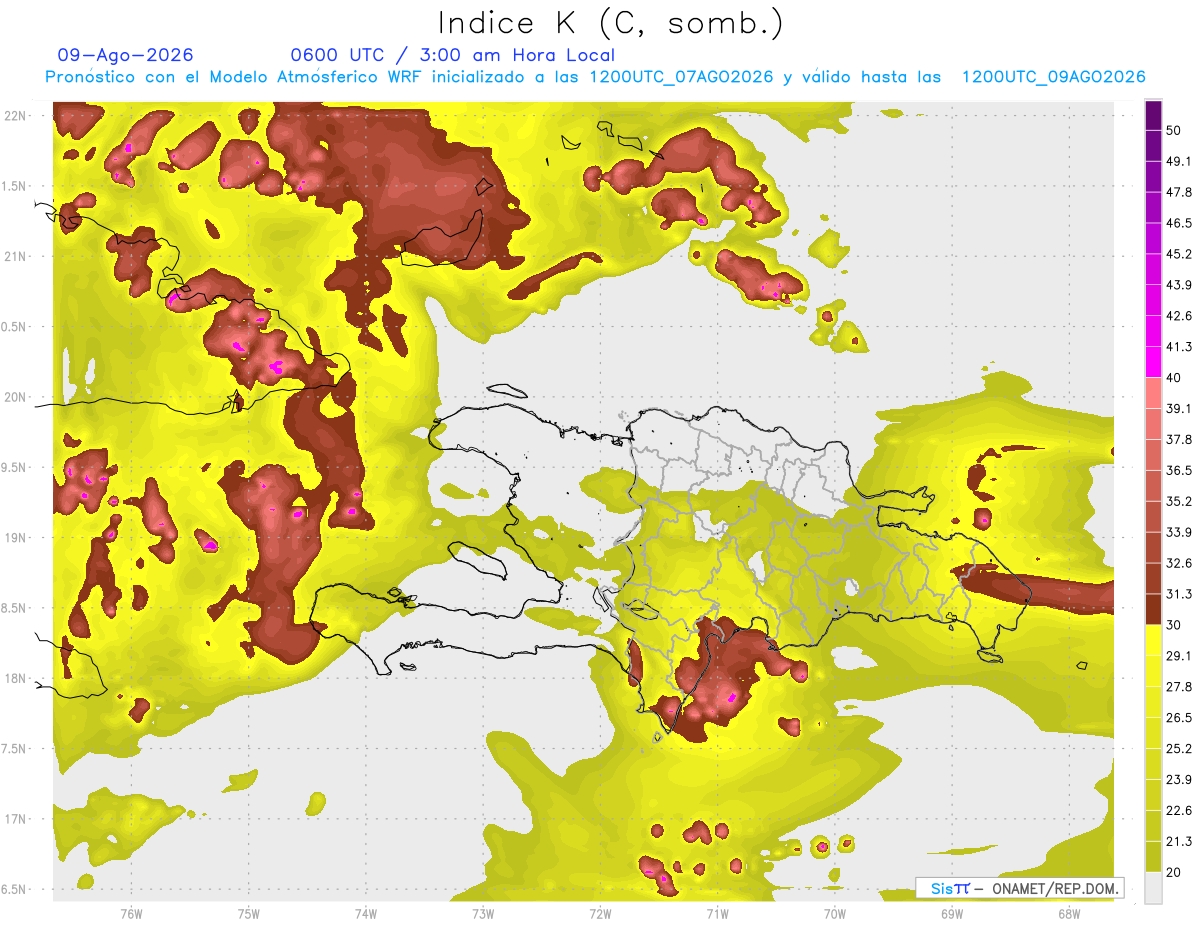Click the "69W" longitude axis label
This screenshot has height=927, width=1200.
952,913
